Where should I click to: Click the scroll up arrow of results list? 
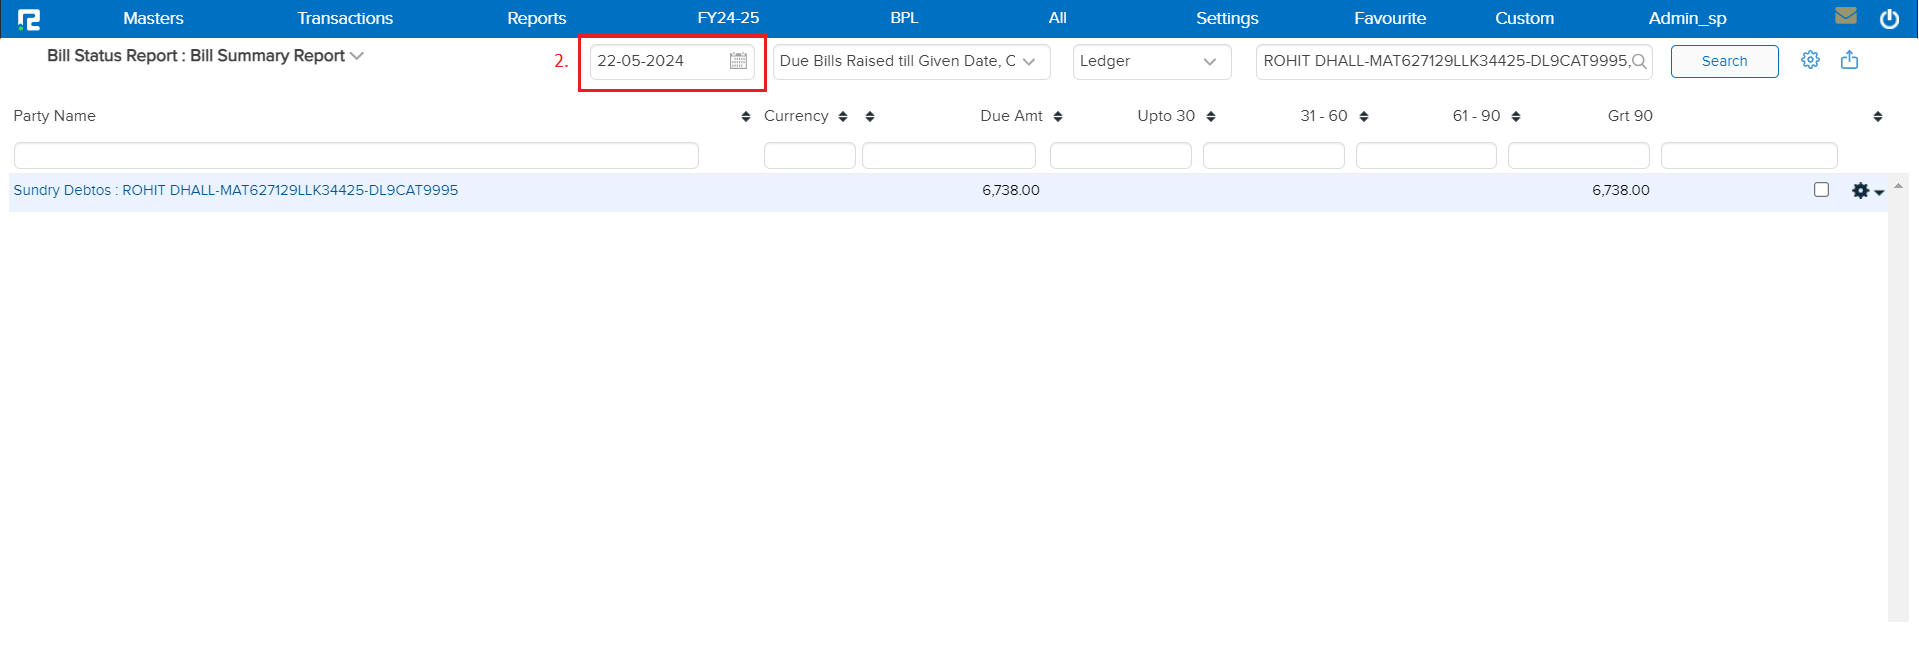pyautogui.click(x=1897, y=186)
